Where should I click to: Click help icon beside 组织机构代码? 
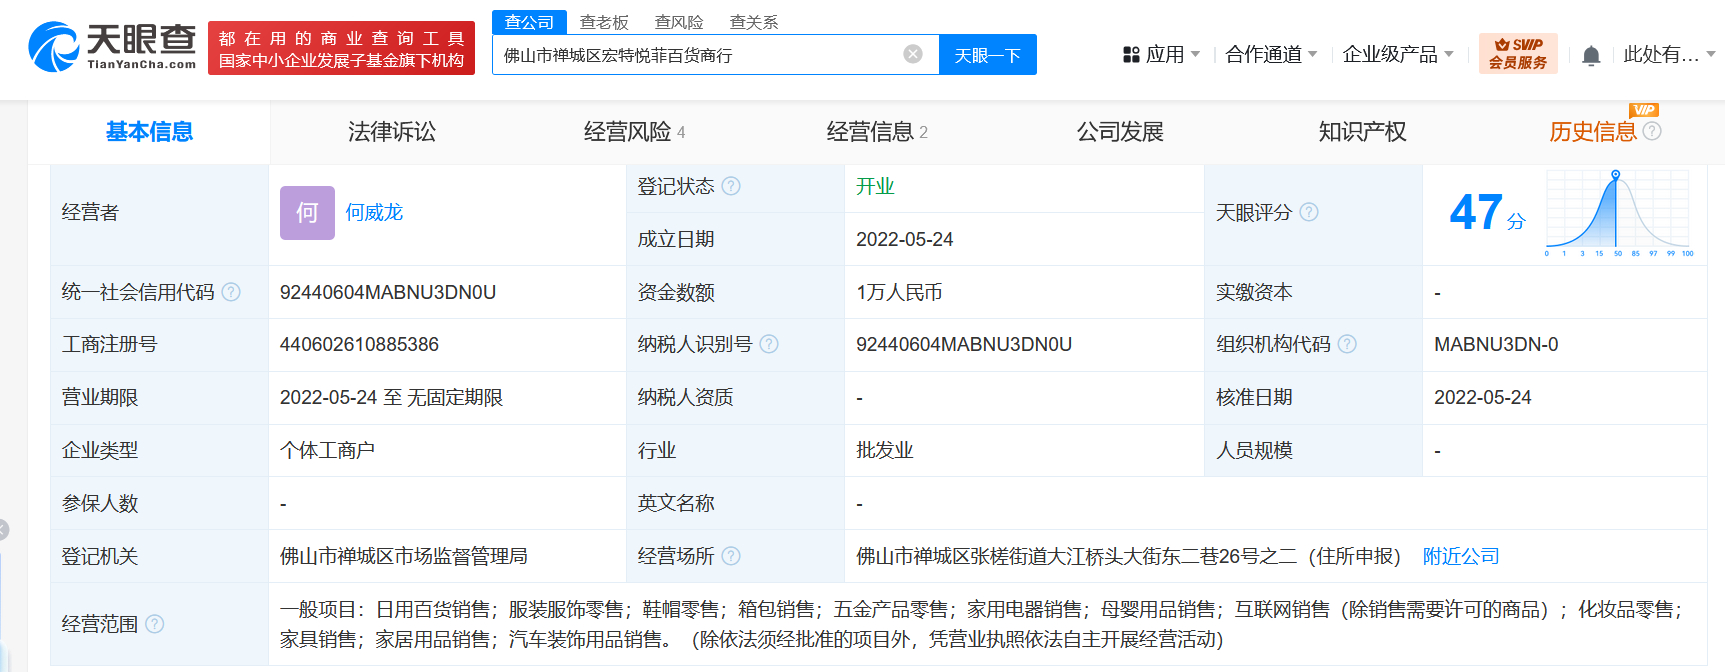point(1347,344)
